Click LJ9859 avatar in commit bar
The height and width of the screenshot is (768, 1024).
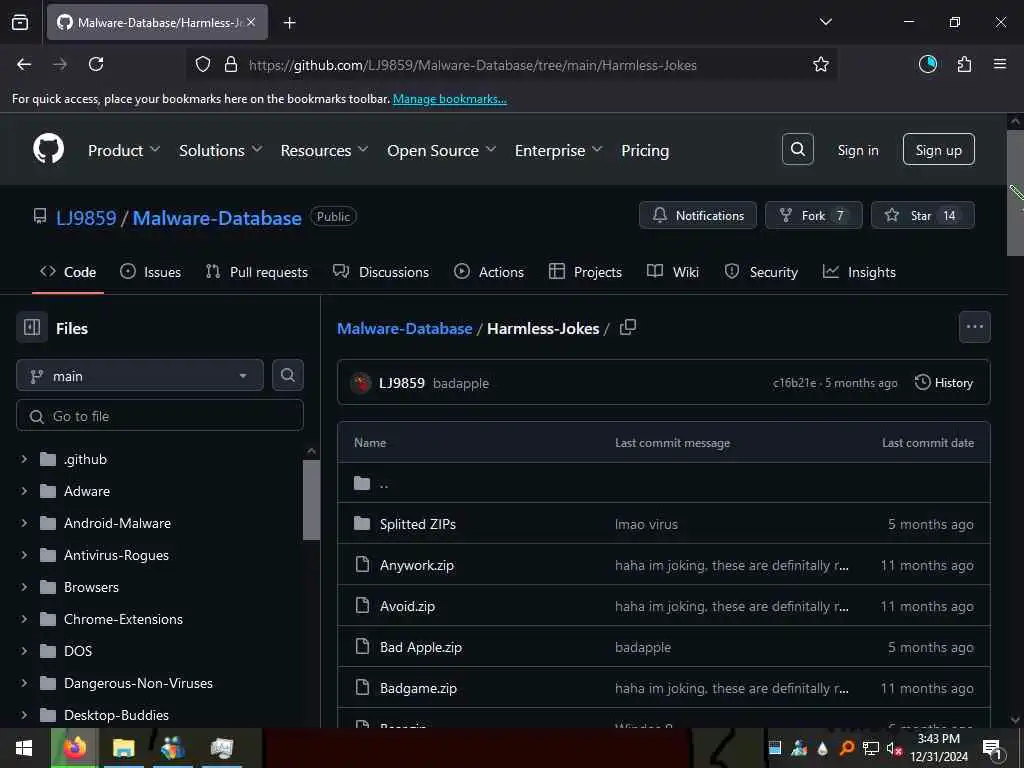(360, 383)
